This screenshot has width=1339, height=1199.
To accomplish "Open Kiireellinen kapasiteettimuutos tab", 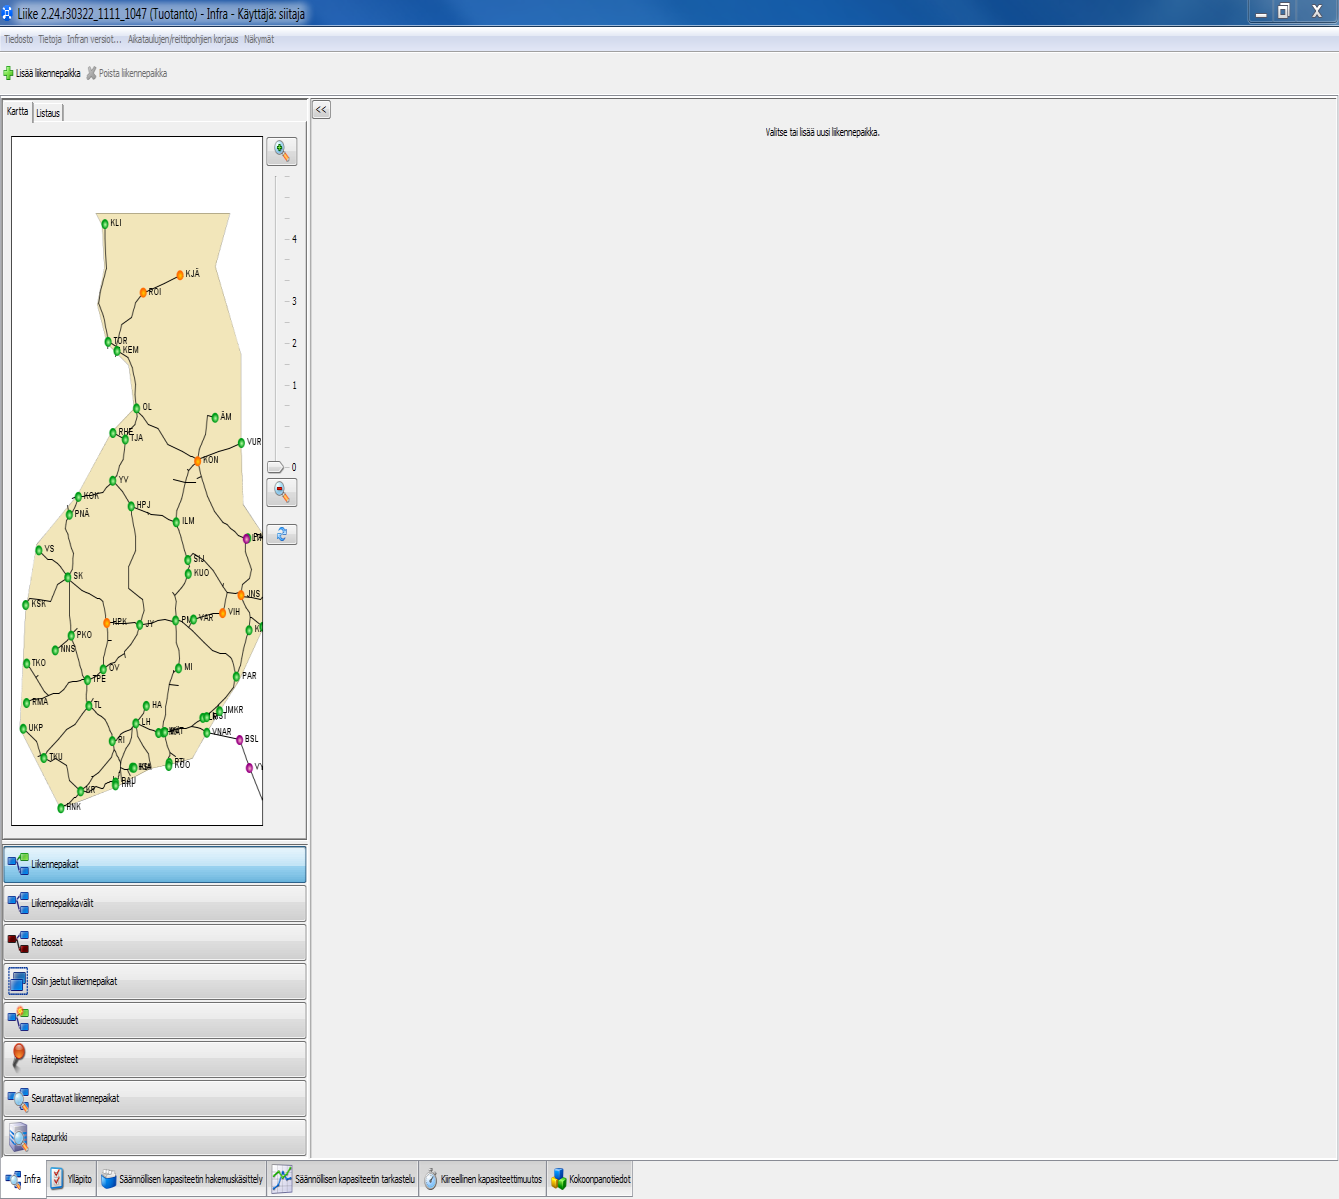I will click(483, 1179).
